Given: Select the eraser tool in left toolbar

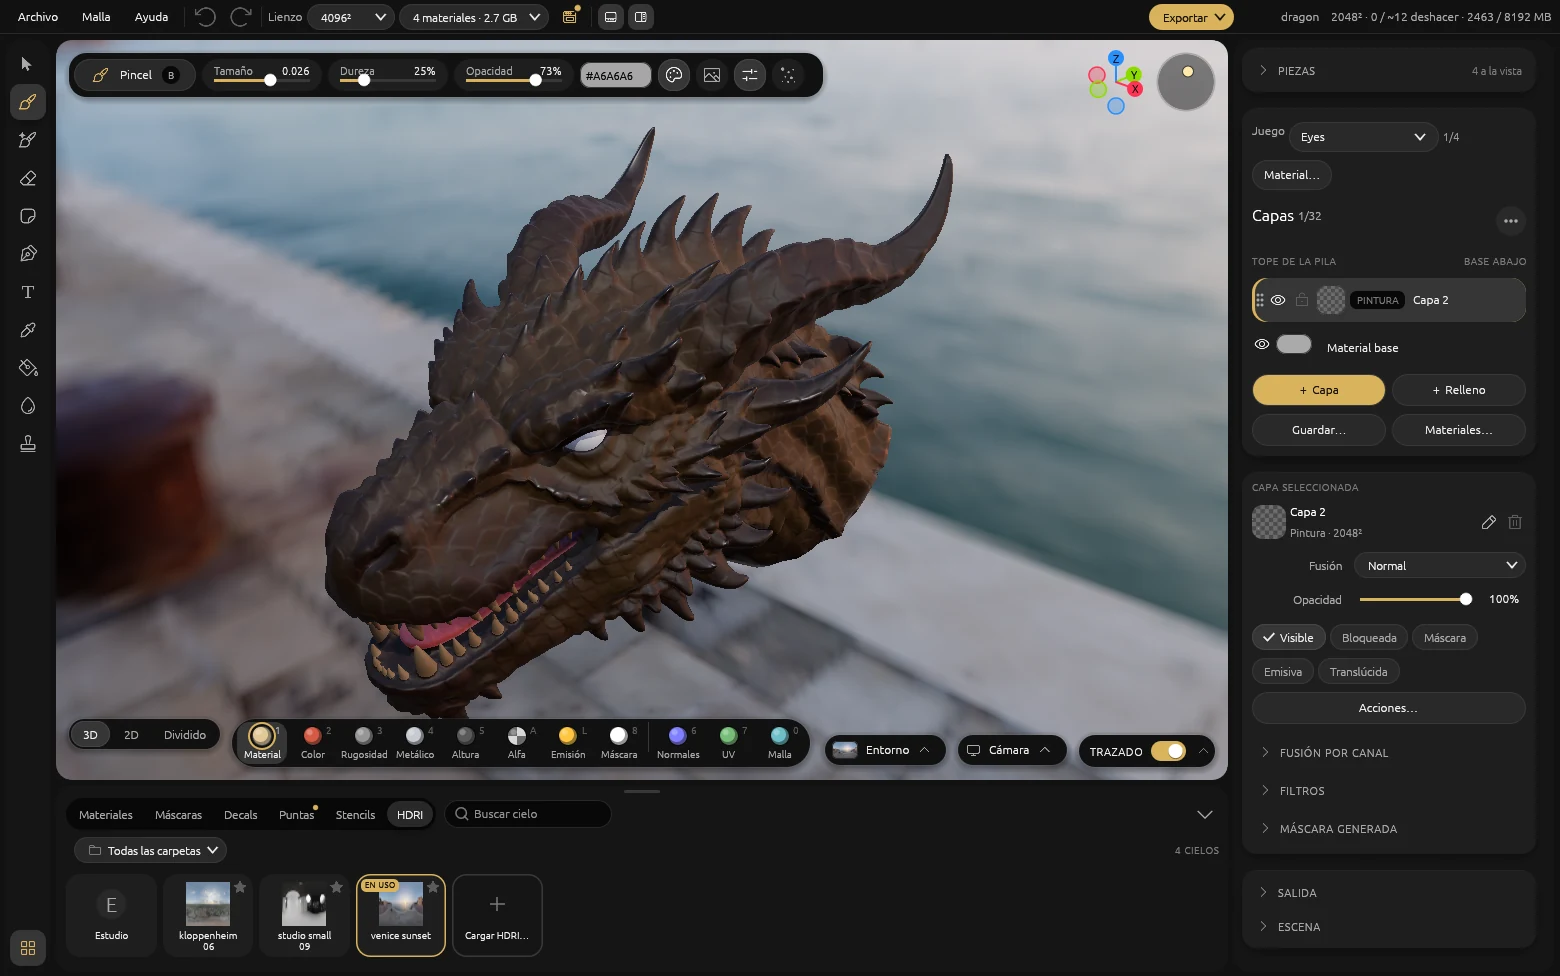Looking at the screenshot, I should tap(27, 178).
